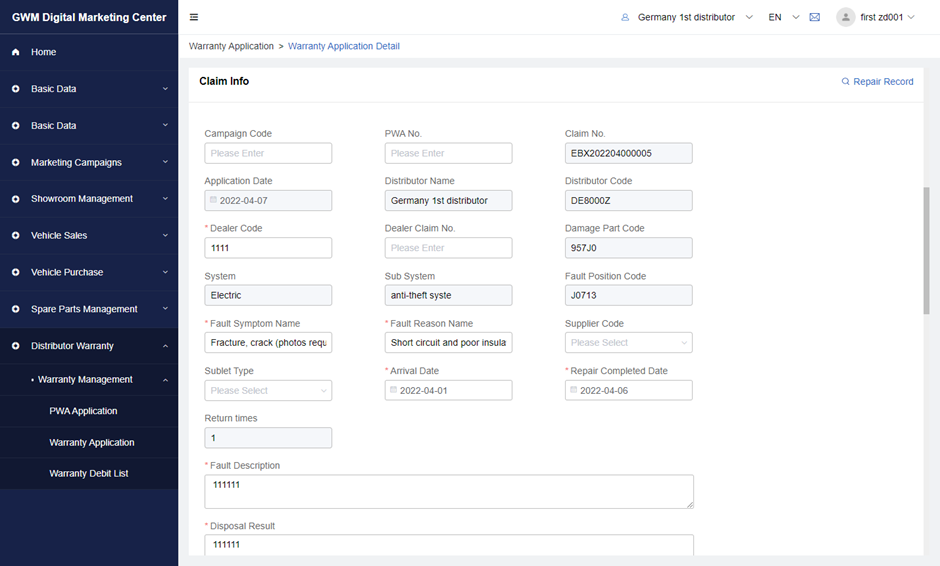Collapse the sidebar with the hamburger icon
The width and height of the screenshot is (940, 566).
pyautogui.click(x=194, y=17)
